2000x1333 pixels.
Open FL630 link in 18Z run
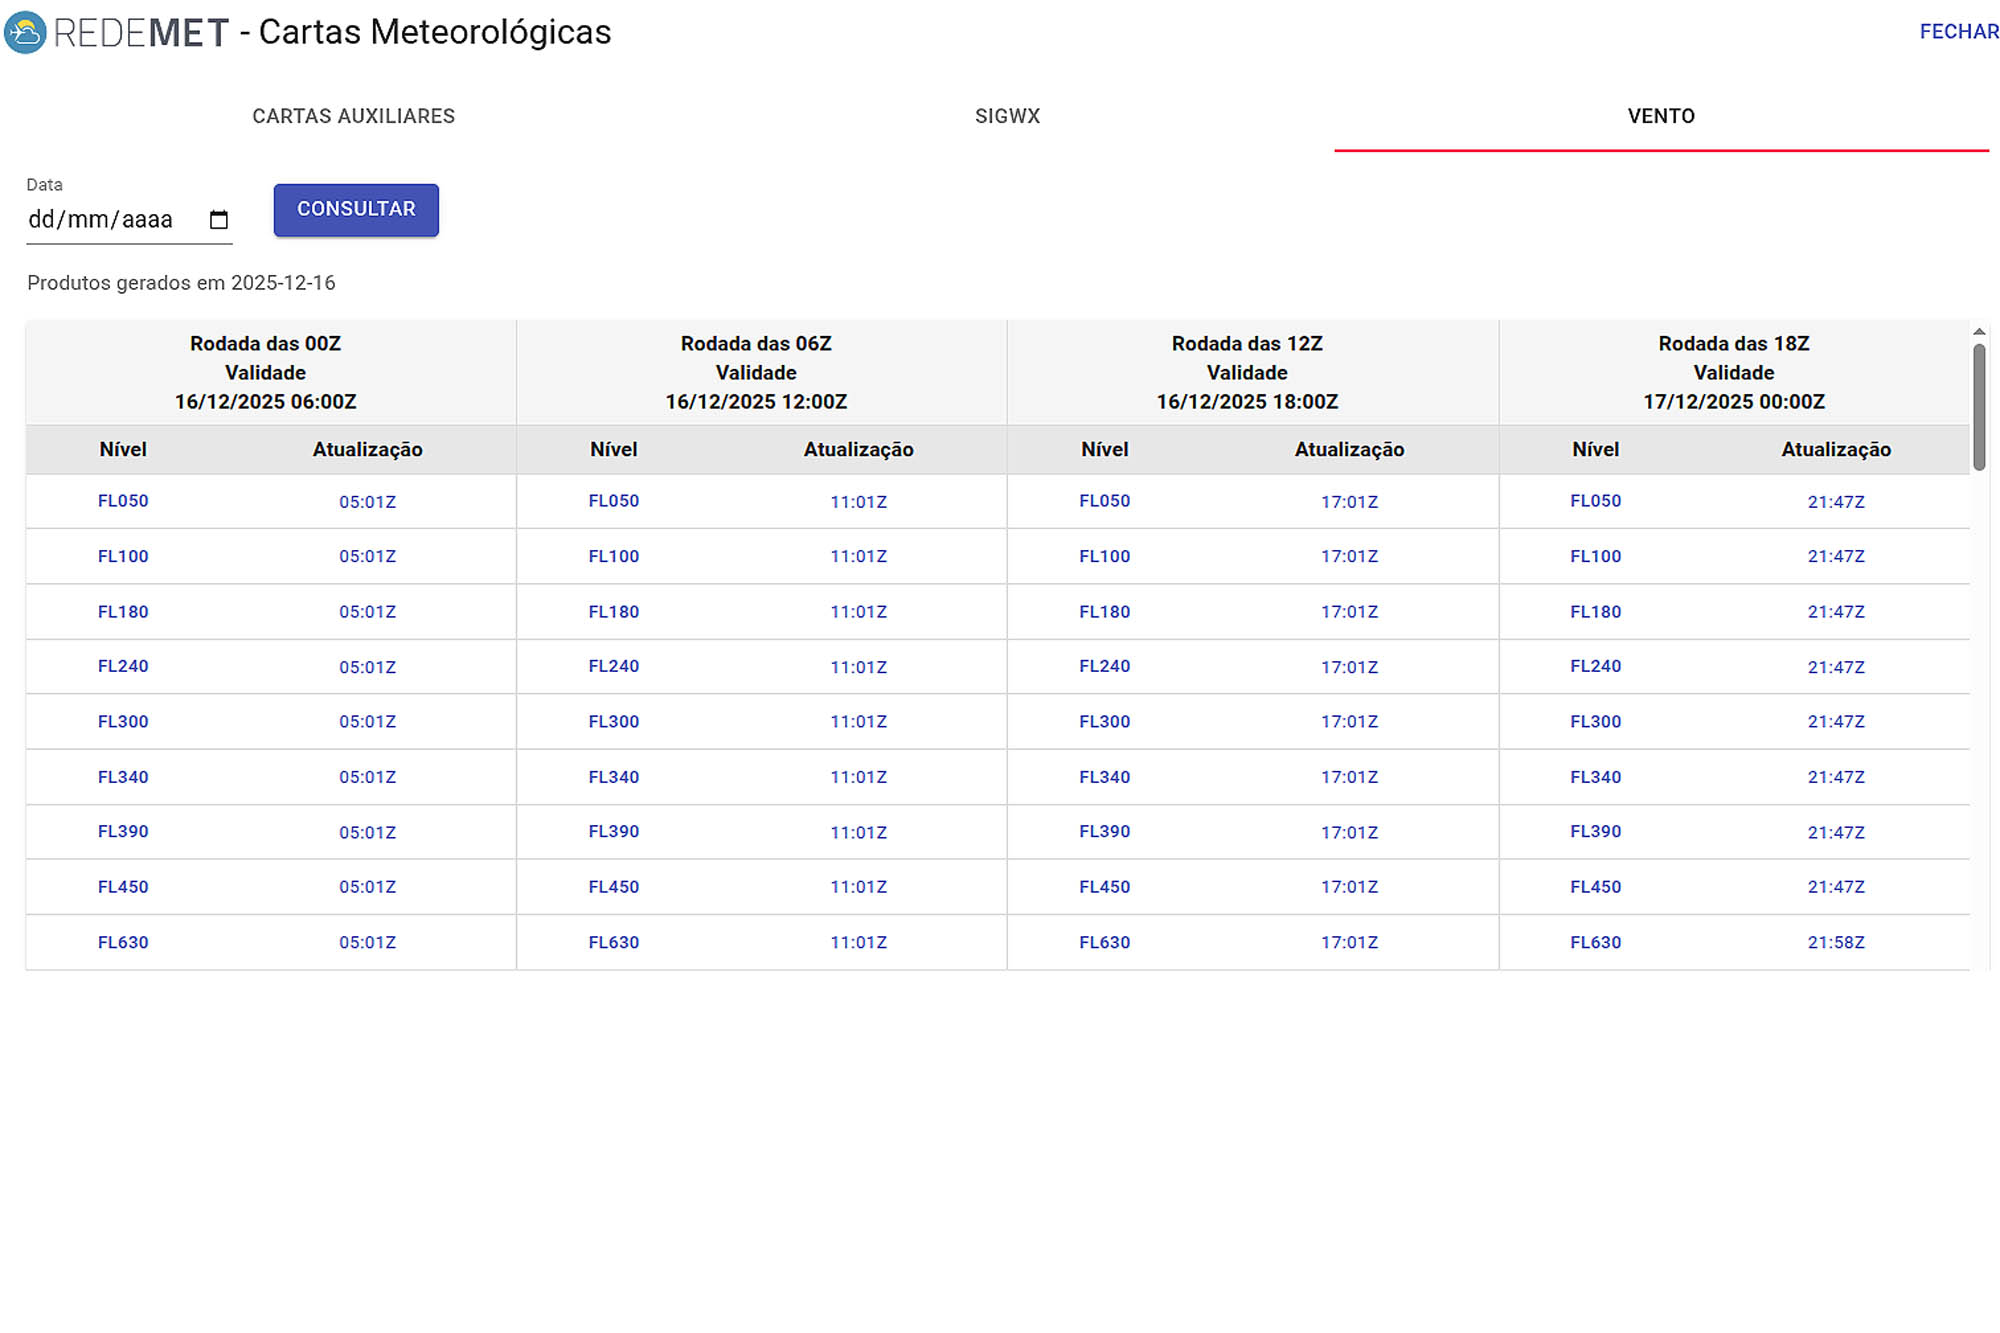1595,942
